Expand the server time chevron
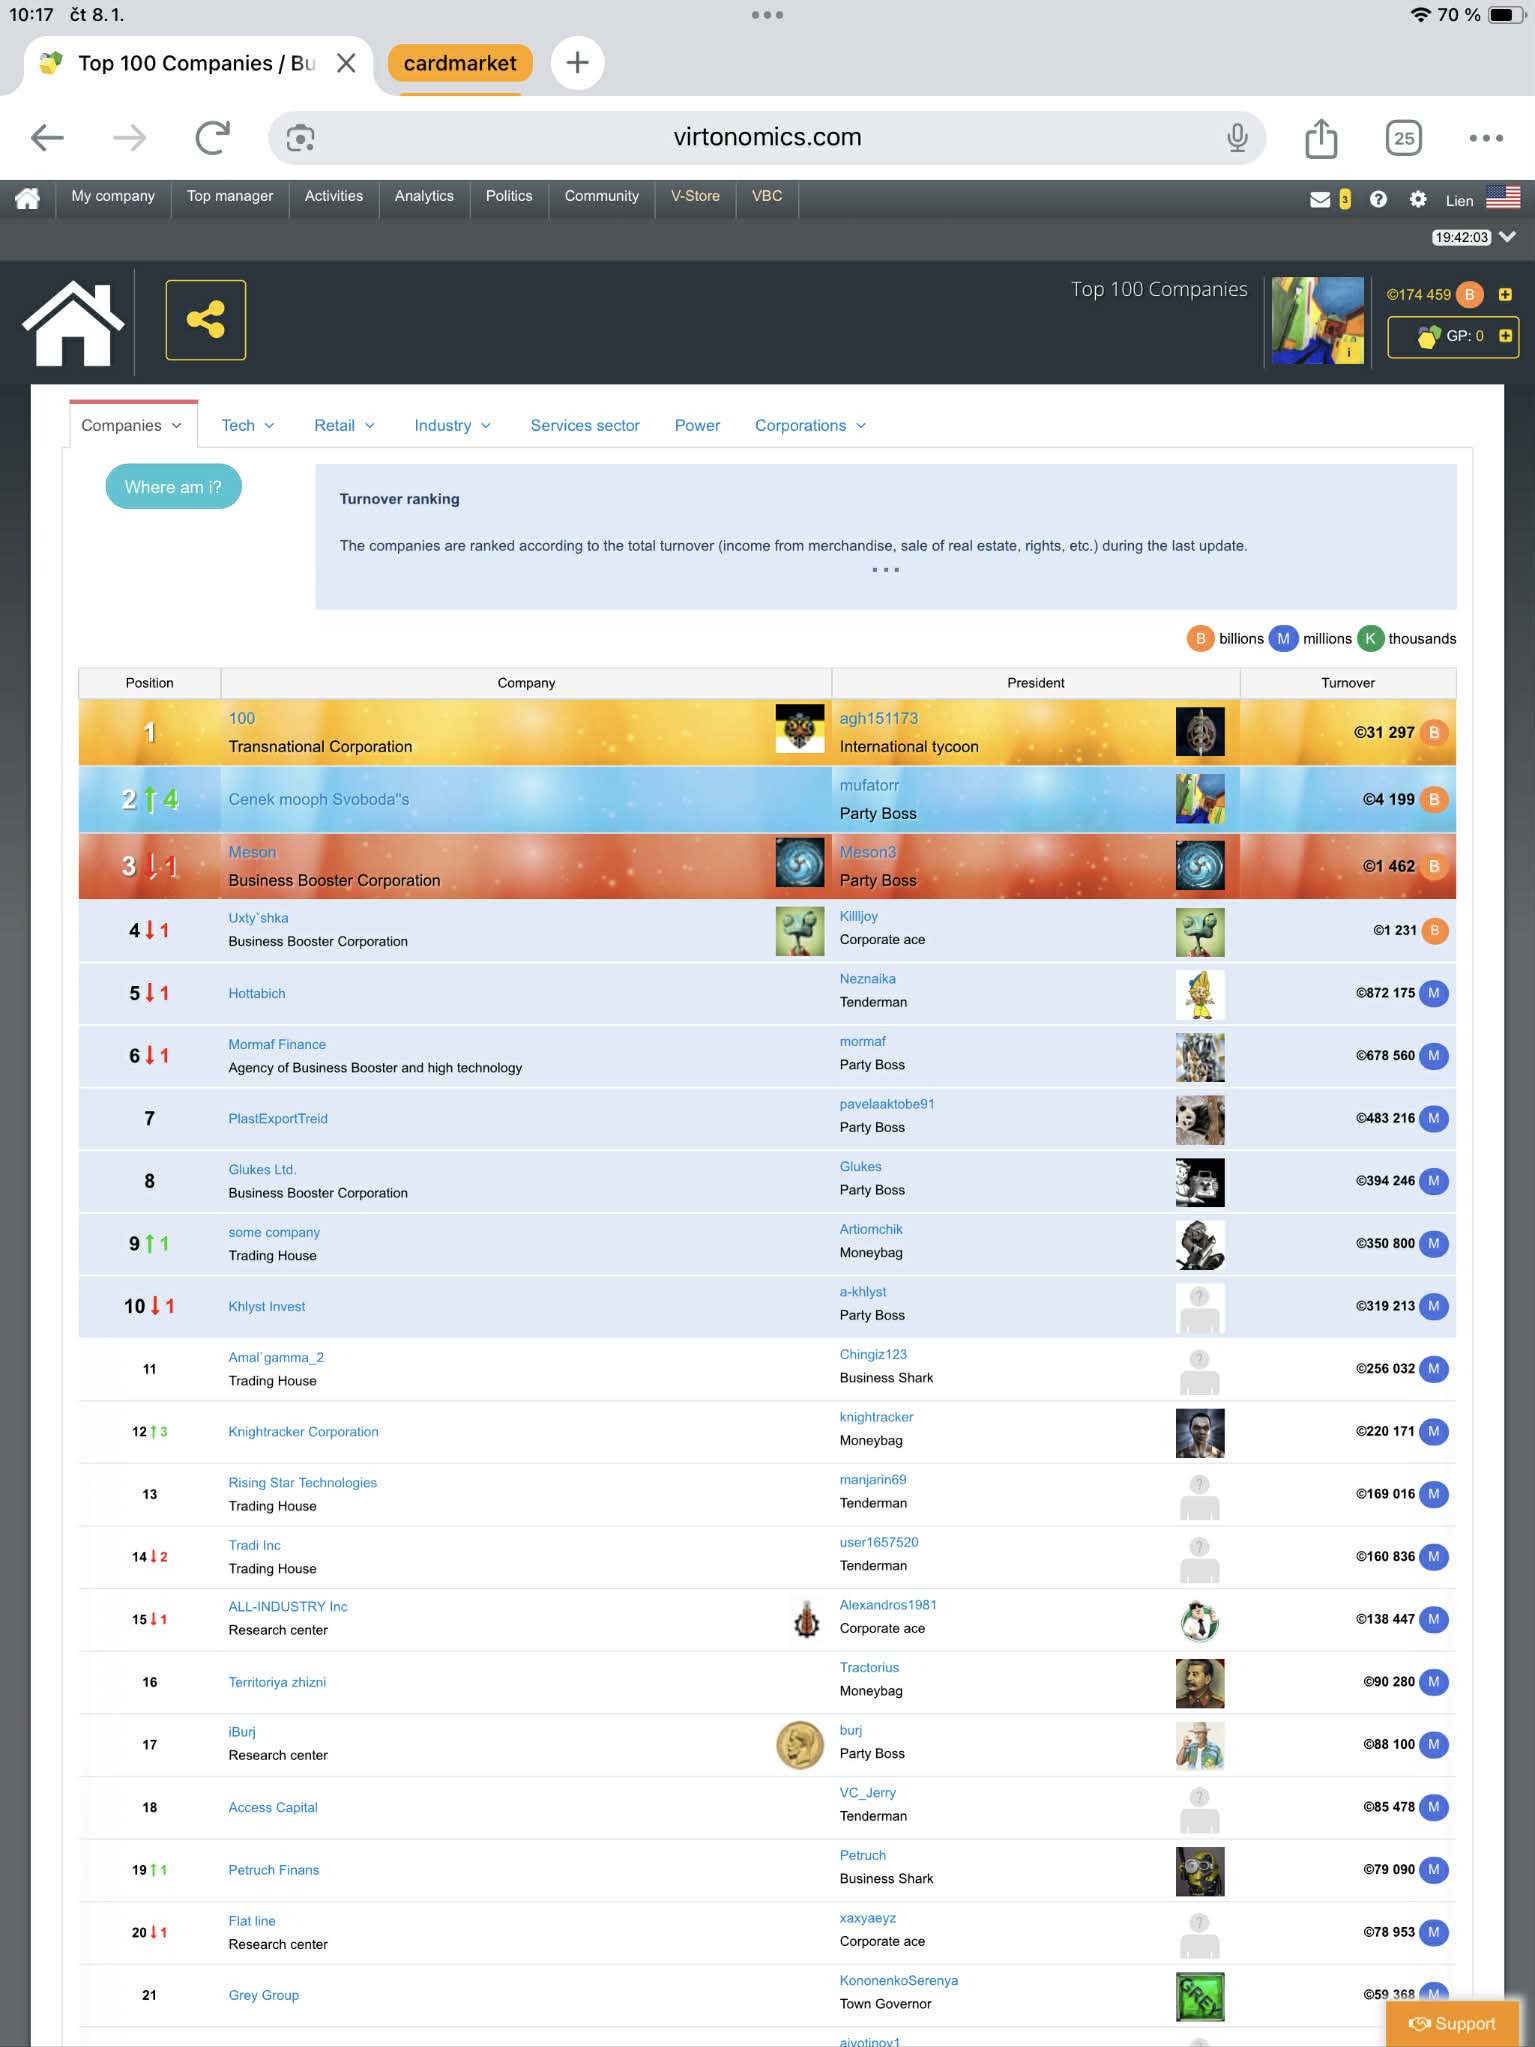 [x=1508, y=237]
